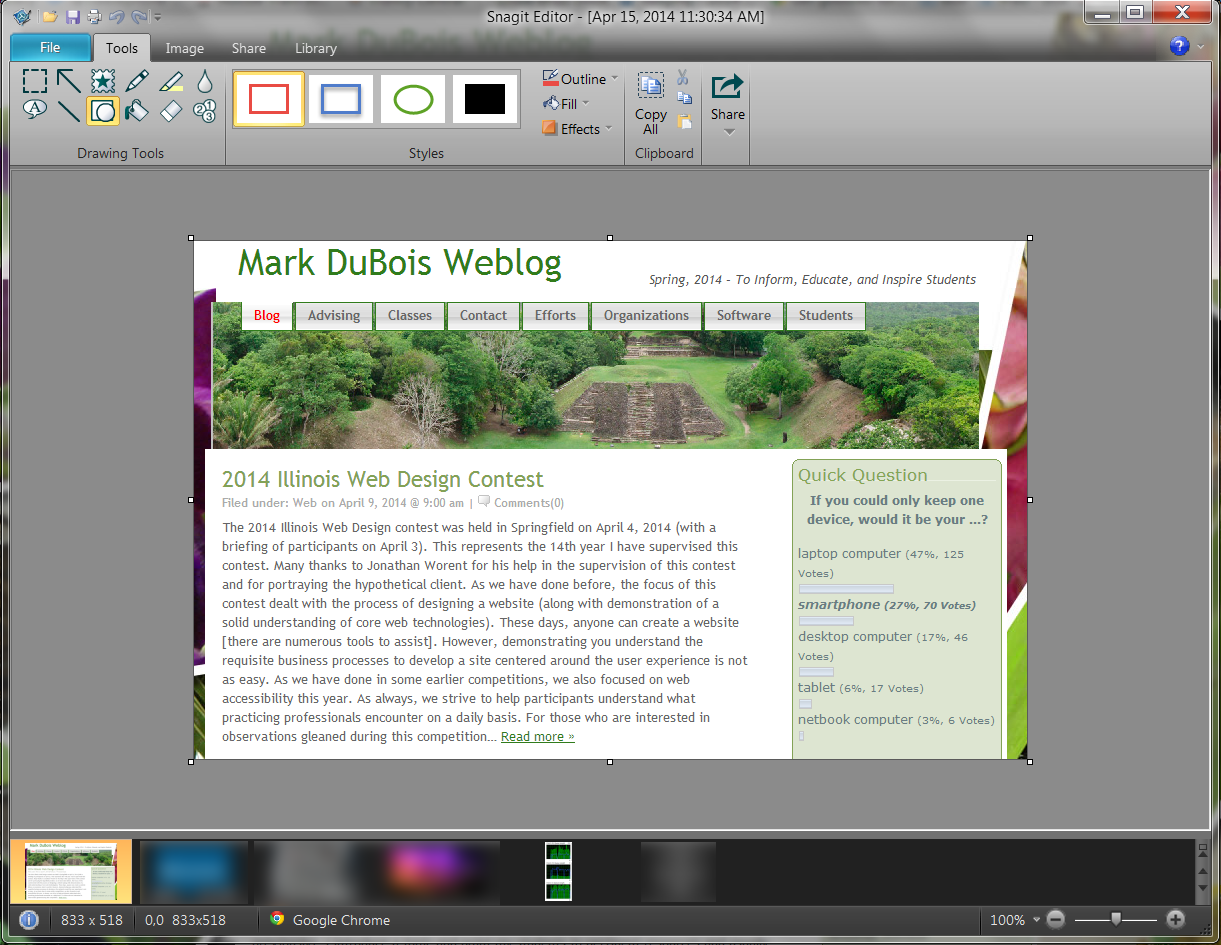Click the Contact tab in the captured webpage
Image resolution: width=1221 pixels, height=945 pixels.
tap(483, 316)
